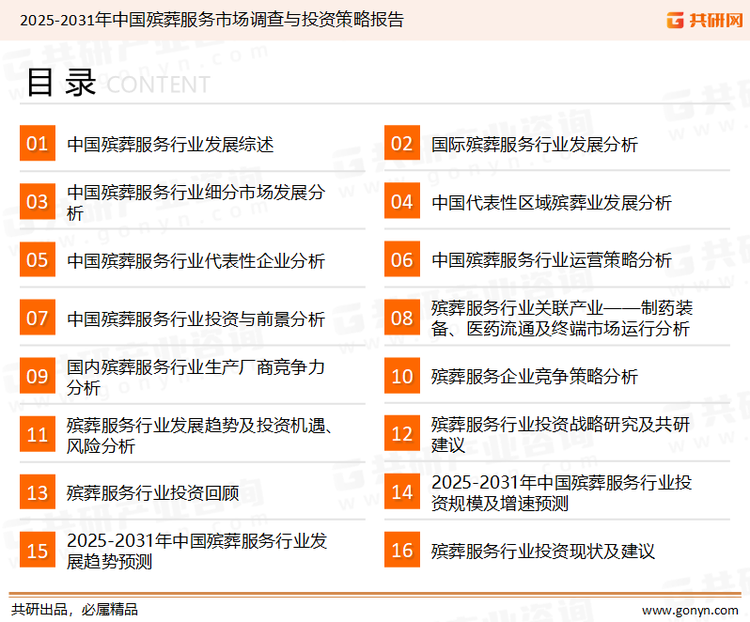This screenshot has width=750, height=622.
Task: Open chapter 国际殡葬服务行业发展分析
Action: point(534,144)
